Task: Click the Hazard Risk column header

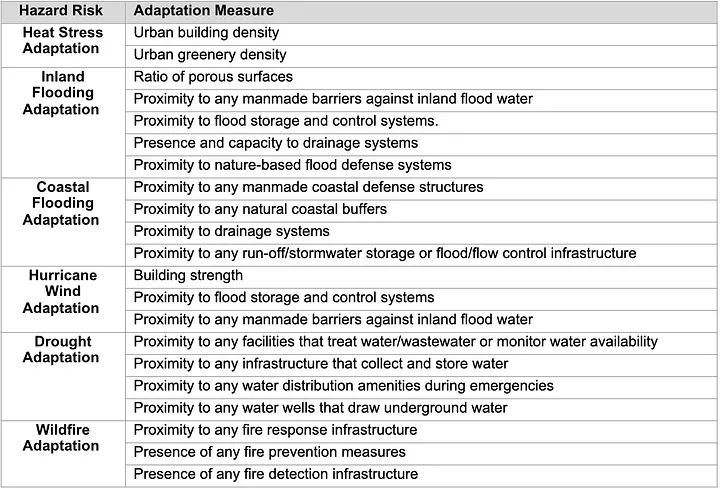Action: 63,11
